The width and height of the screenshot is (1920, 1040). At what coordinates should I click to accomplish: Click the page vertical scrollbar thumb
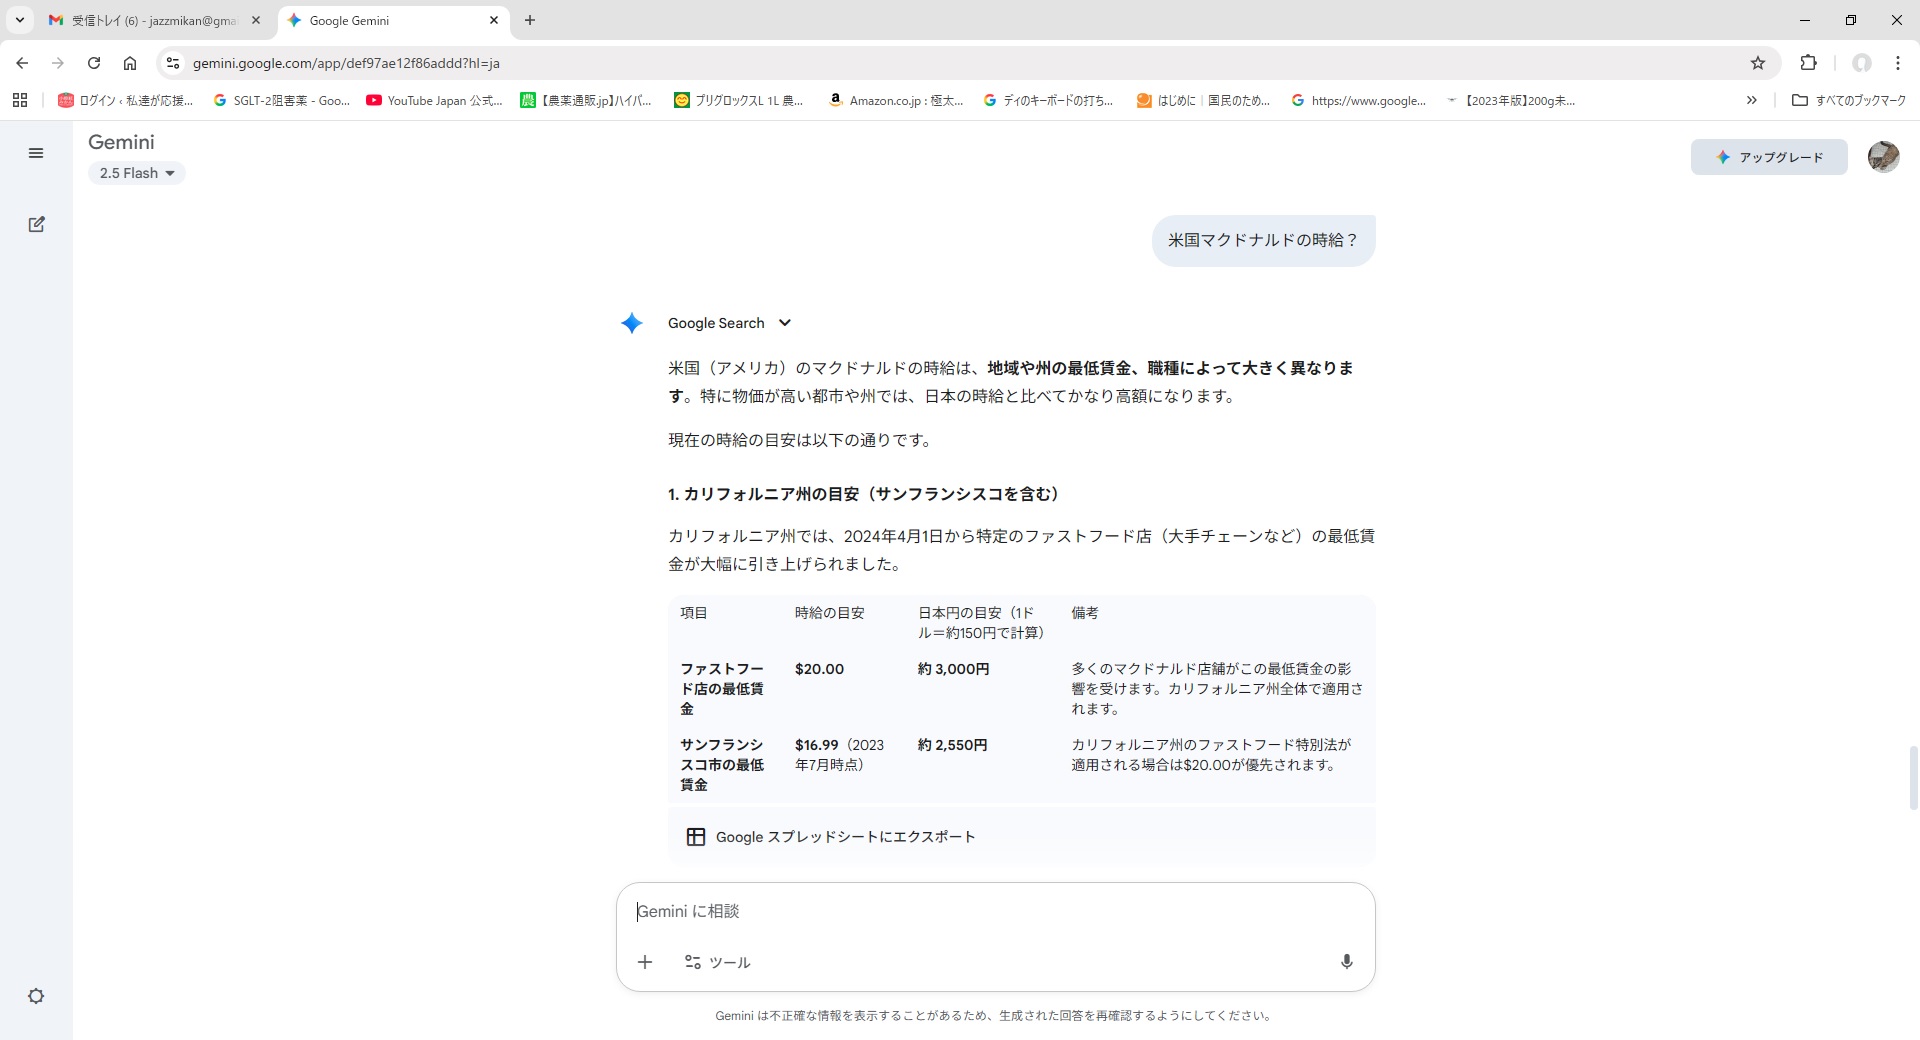tap(1913, 777)
